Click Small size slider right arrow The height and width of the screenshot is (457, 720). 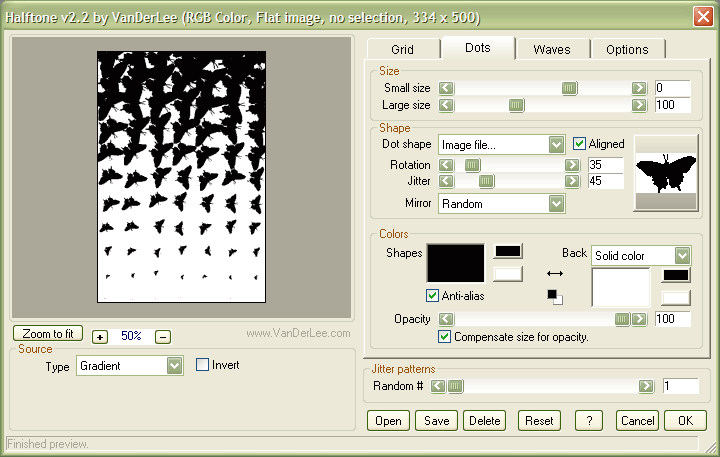(x=639, y=89)
